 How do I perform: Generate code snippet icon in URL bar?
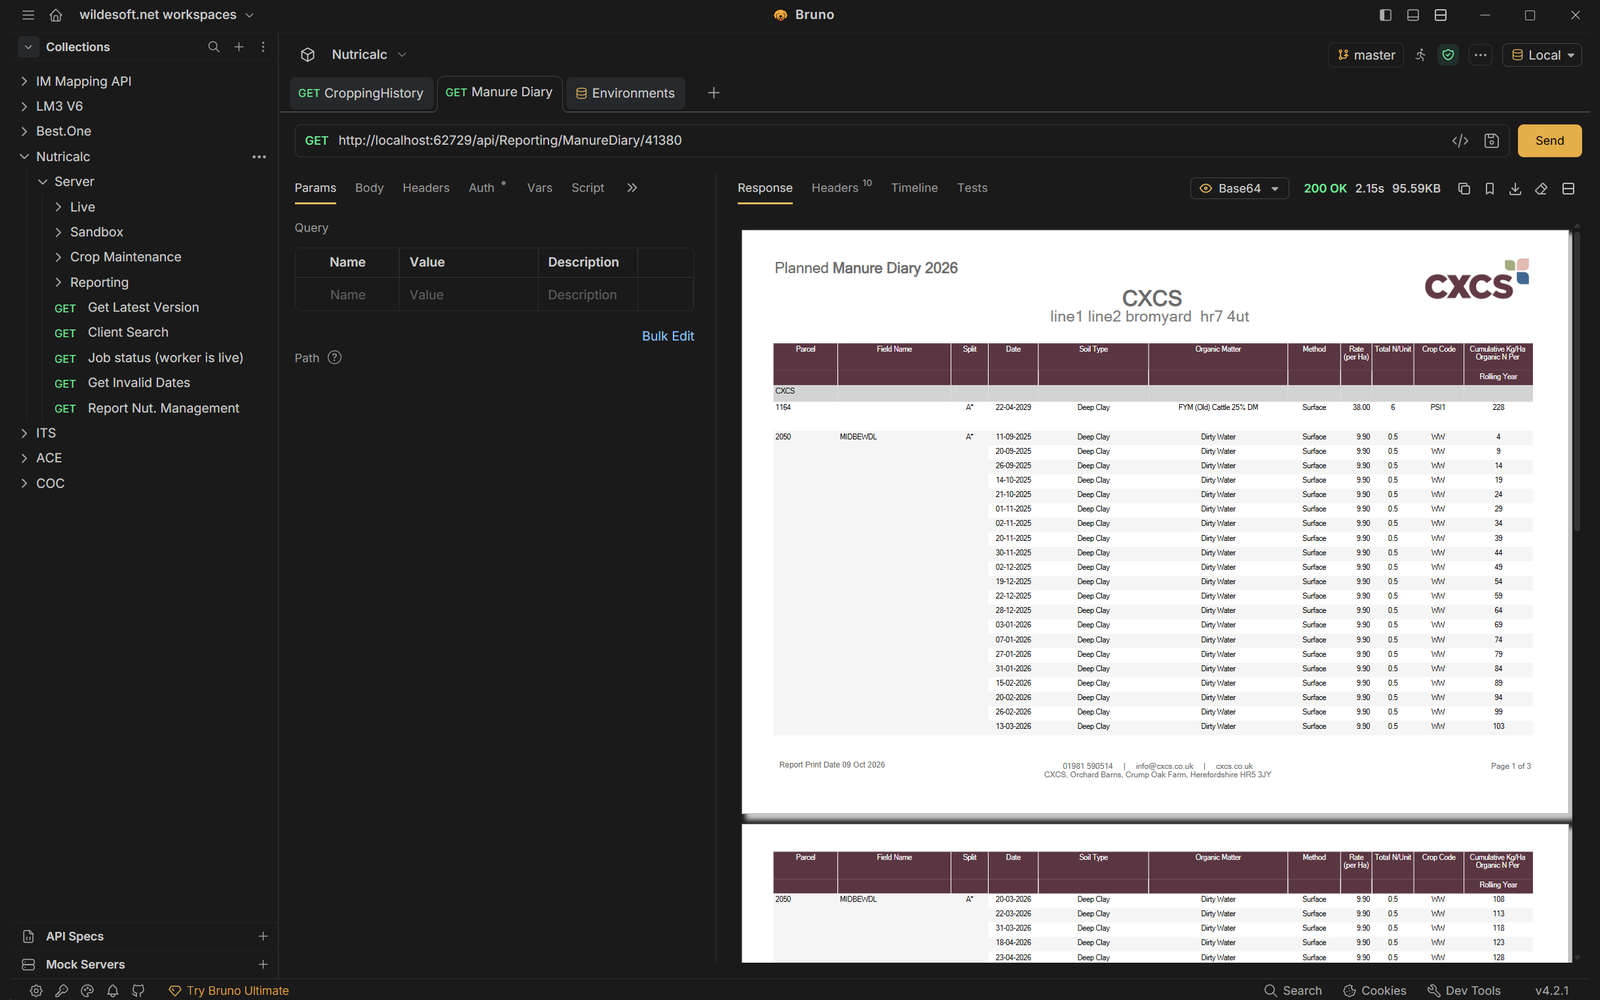[x=1460, y=141]
